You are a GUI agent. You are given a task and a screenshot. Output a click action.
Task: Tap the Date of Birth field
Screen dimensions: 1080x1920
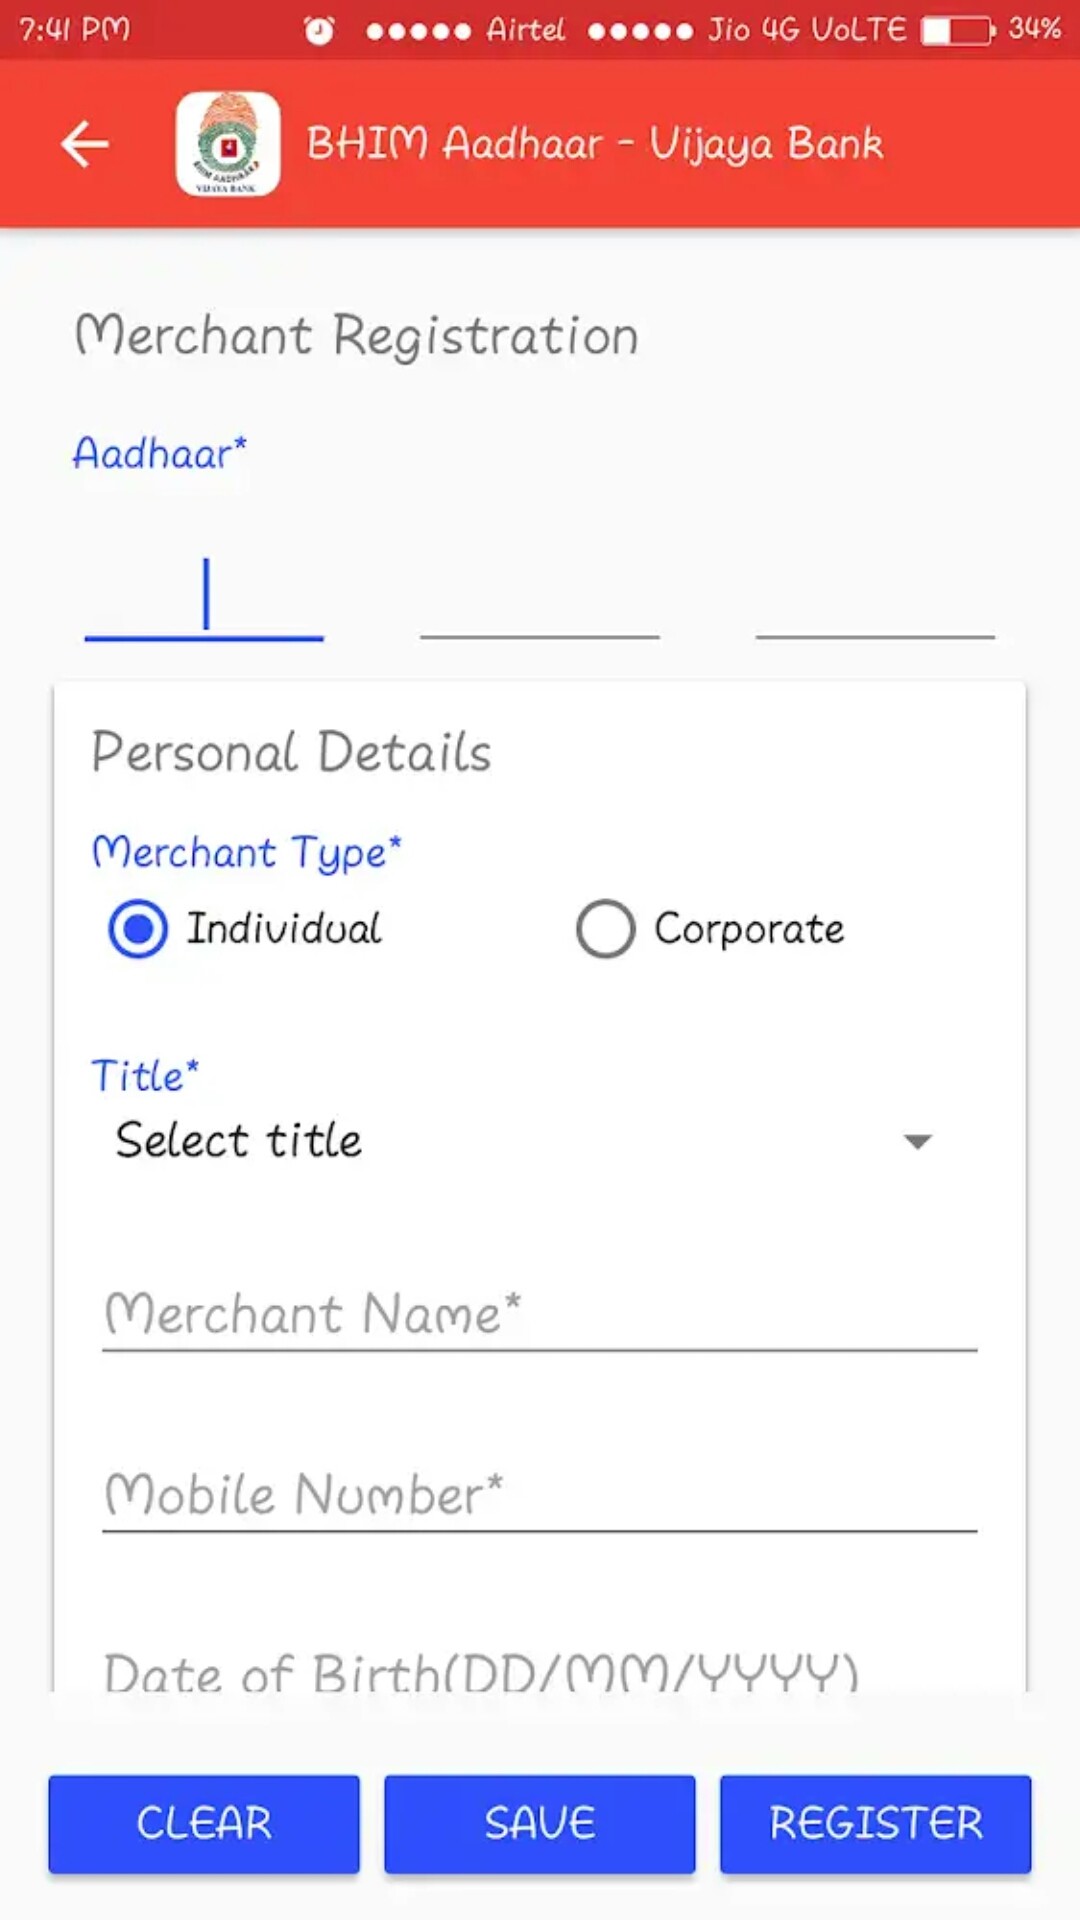[539, 1670]
